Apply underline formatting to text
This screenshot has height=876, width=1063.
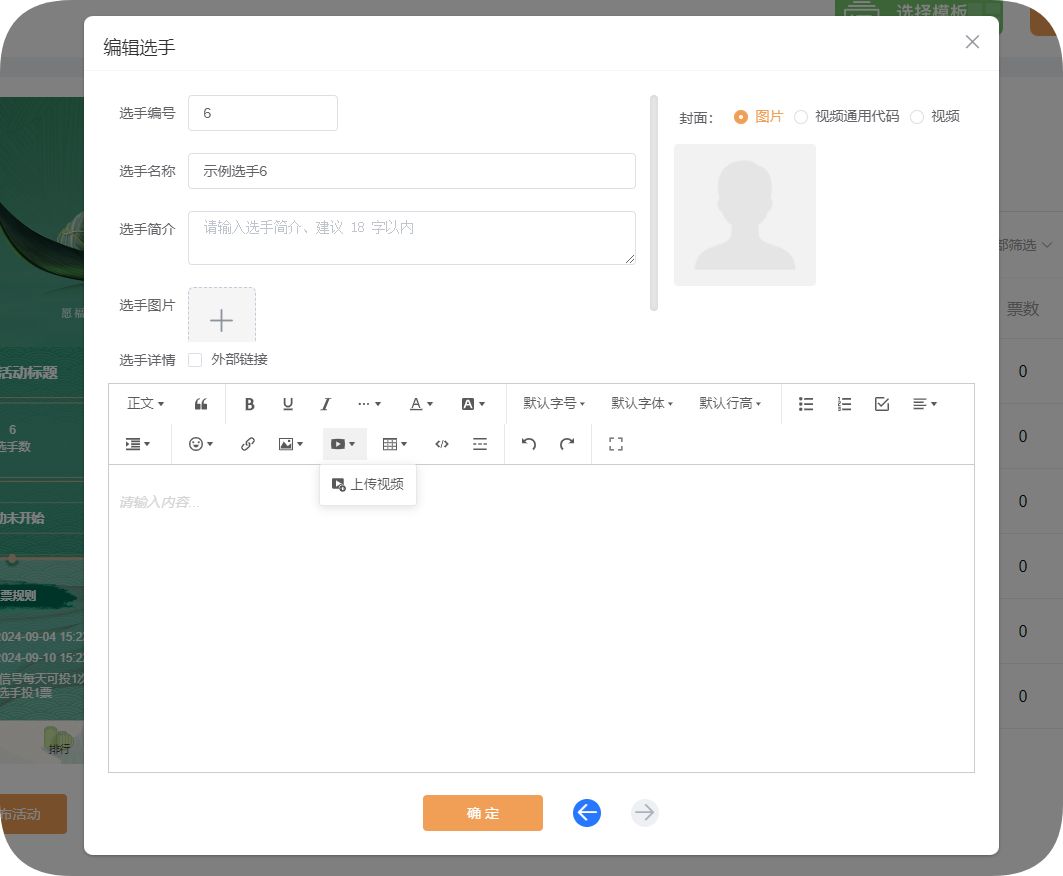click(288, 404)
